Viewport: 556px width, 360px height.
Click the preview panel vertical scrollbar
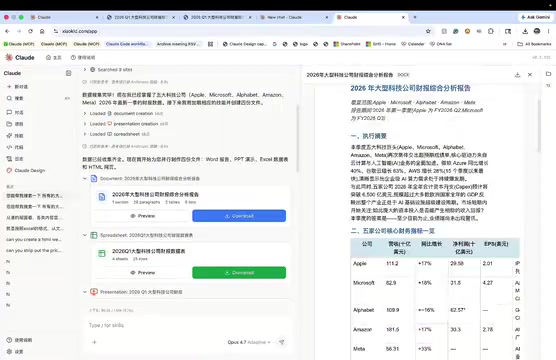[539, 126]
